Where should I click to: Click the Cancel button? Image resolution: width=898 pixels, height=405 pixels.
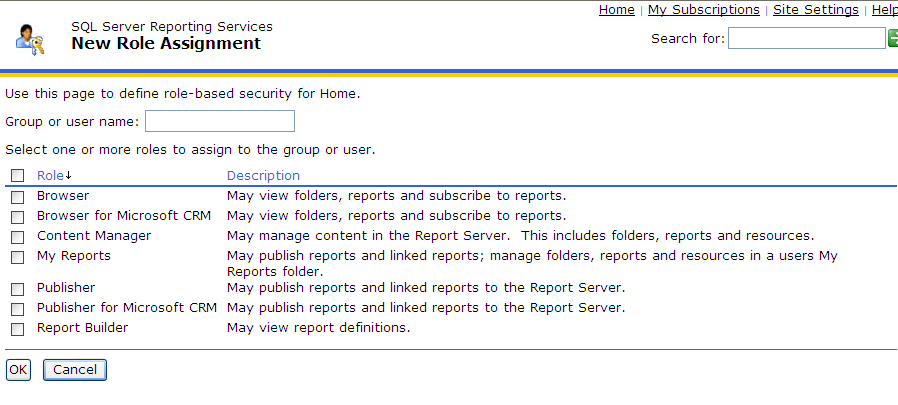coord(75,370)
